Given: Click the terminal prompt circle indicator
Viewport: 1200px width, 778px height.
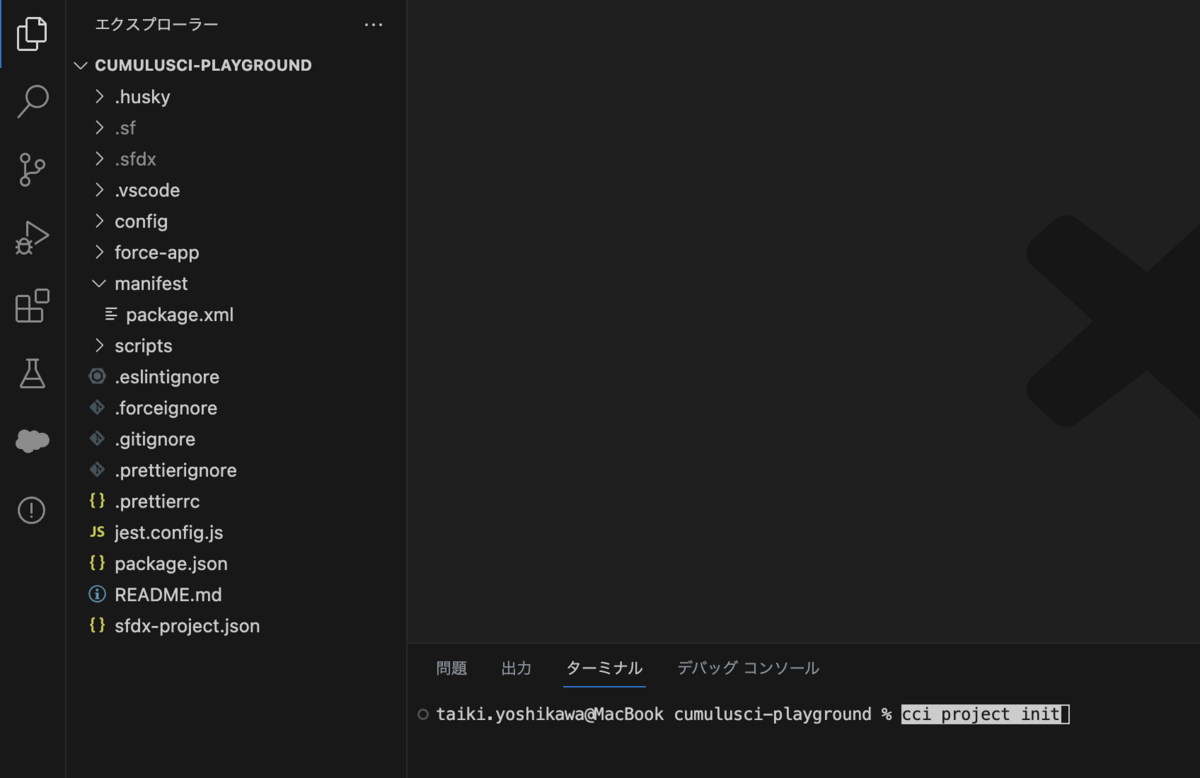Looking at the screenshot, I should tap(423, 714).
